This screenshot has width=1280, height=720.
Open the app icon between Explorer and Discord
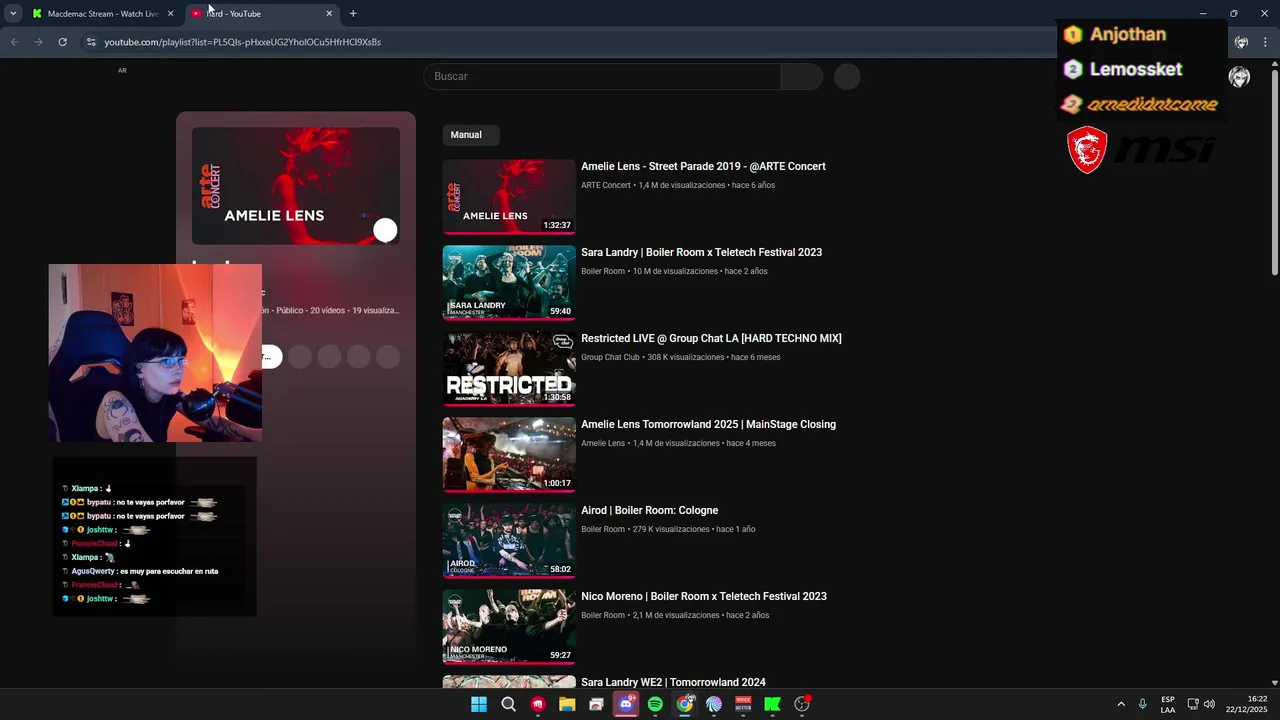click(597, 704)
